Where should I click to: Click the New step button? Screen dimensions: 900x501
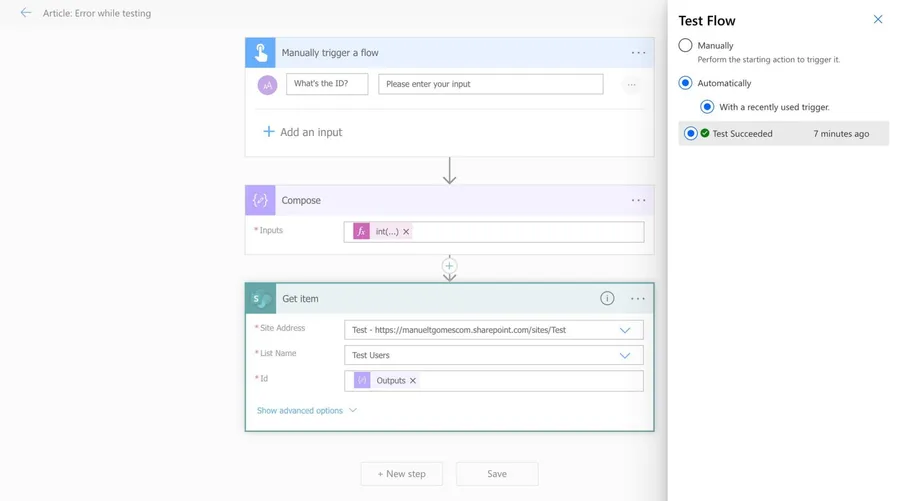(x=401, y=473)
